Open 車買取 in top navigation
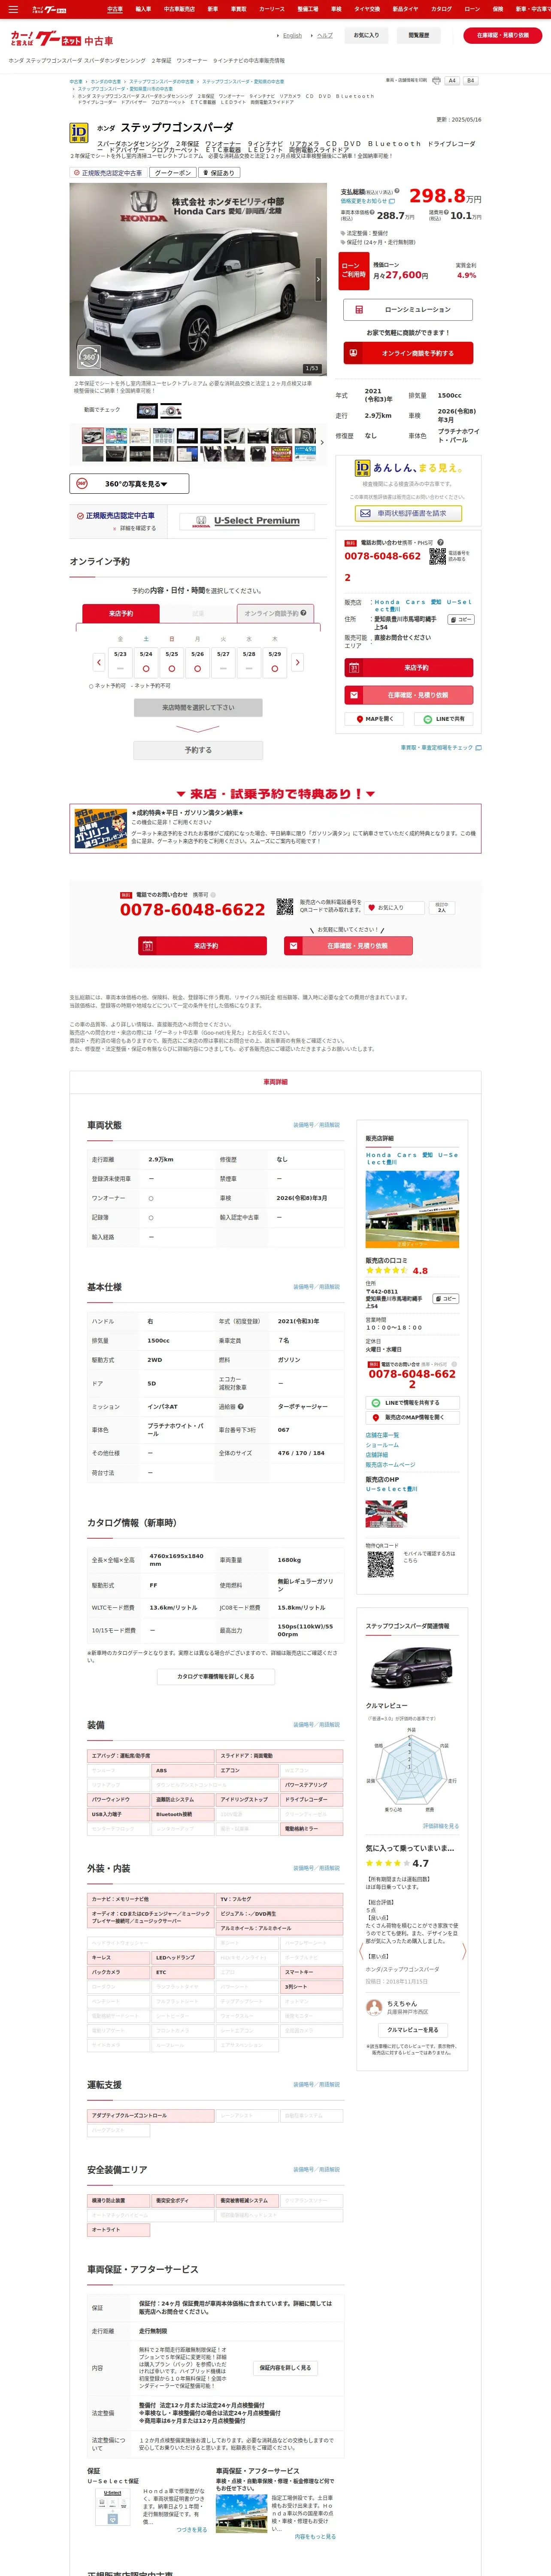Image resolution: width=551 pixels, height=2576 pixels. pos(239,9)
